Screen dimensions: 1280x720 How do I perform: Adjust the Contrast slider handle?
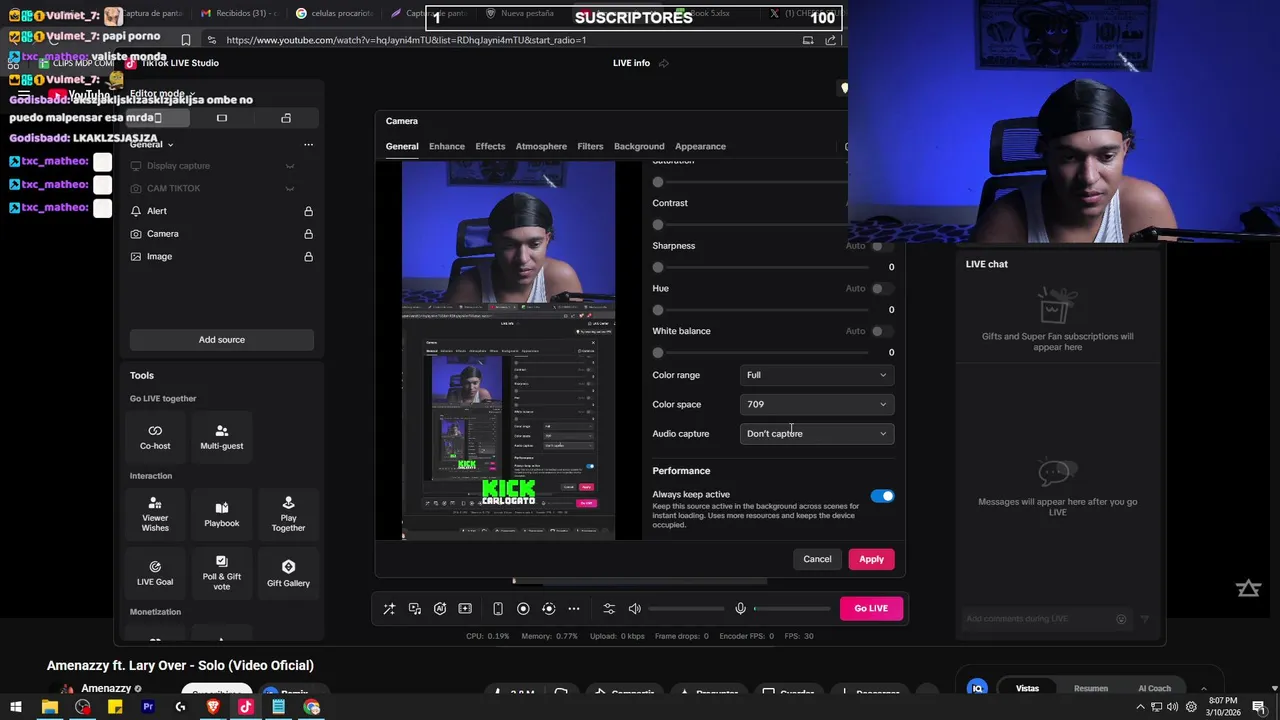(658, 224)
